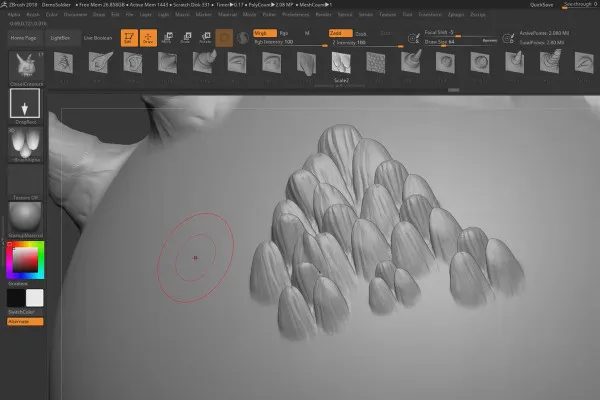Choose the selected Scale2 chisel thumbnail
This screenshot has height=400, width=600.
click(x=341, y=62)
